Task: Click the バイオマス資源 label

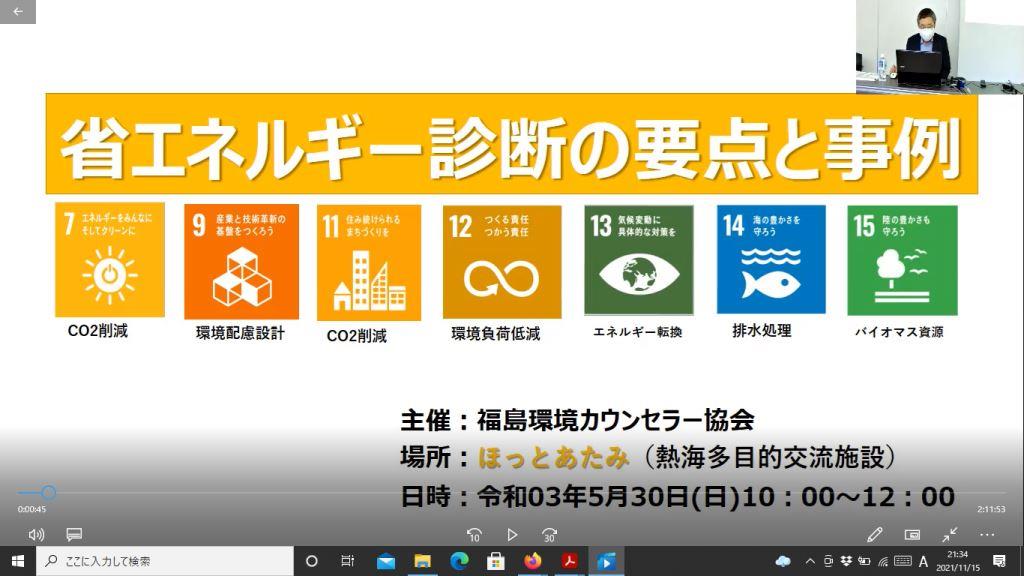Action: tap(899, 332)
